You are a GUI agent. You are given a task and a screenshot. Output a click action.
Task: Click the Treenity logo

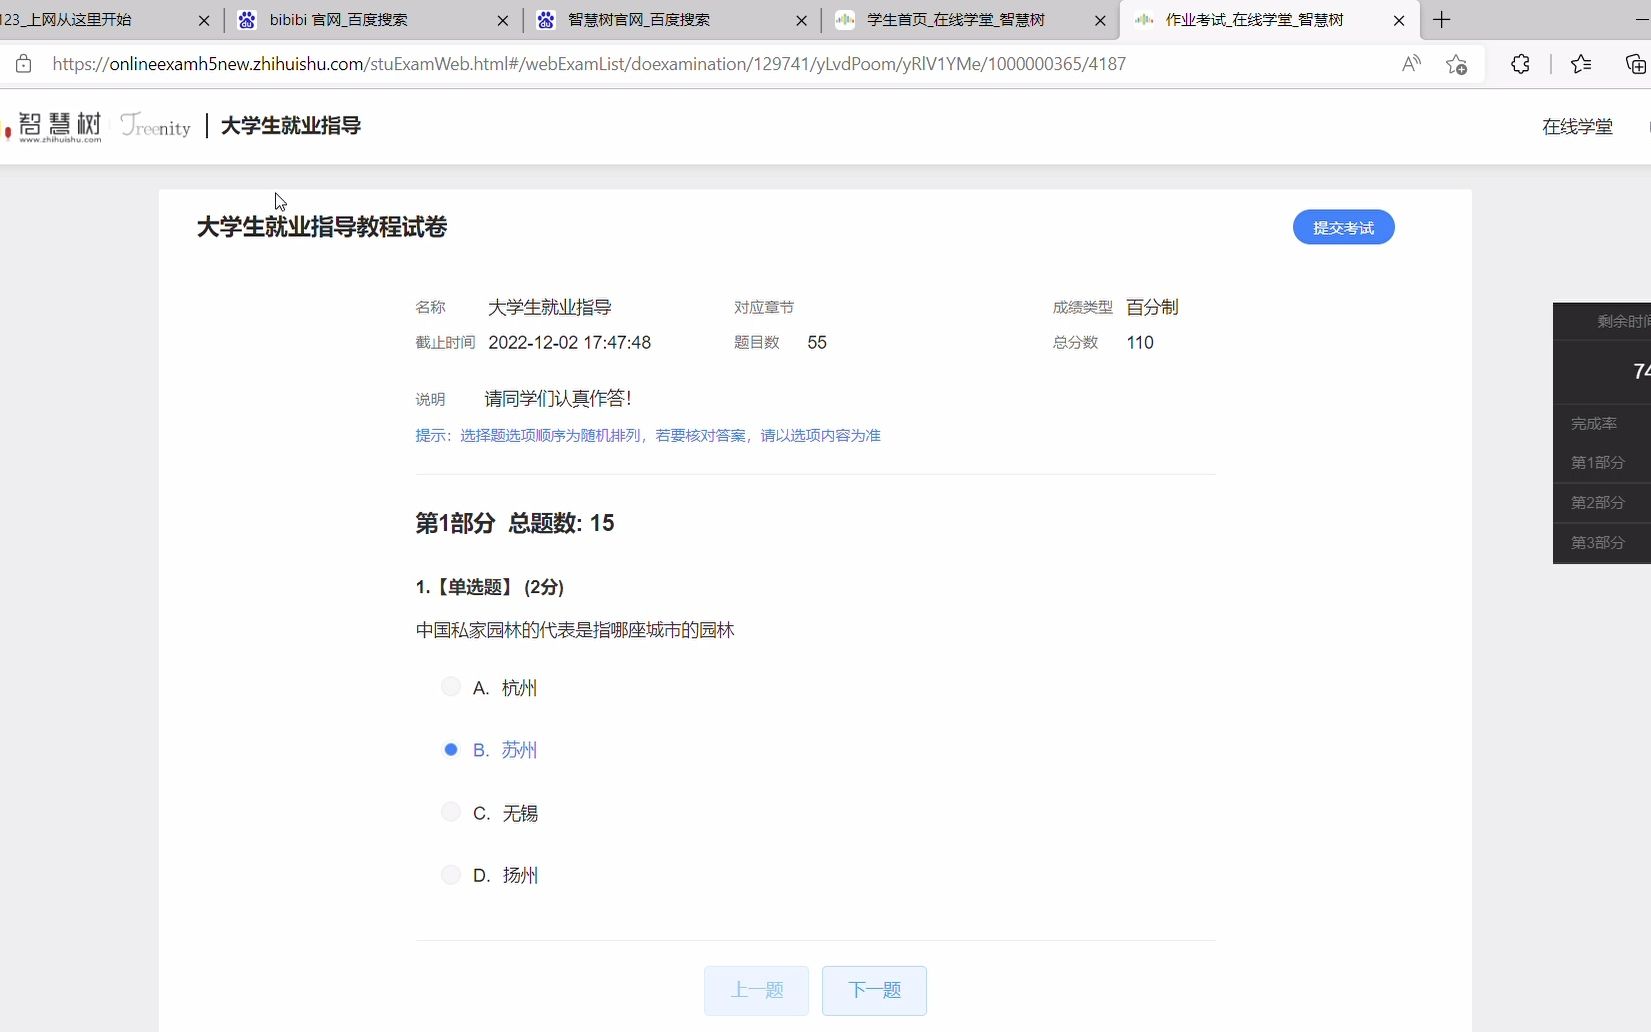[155, 126]
